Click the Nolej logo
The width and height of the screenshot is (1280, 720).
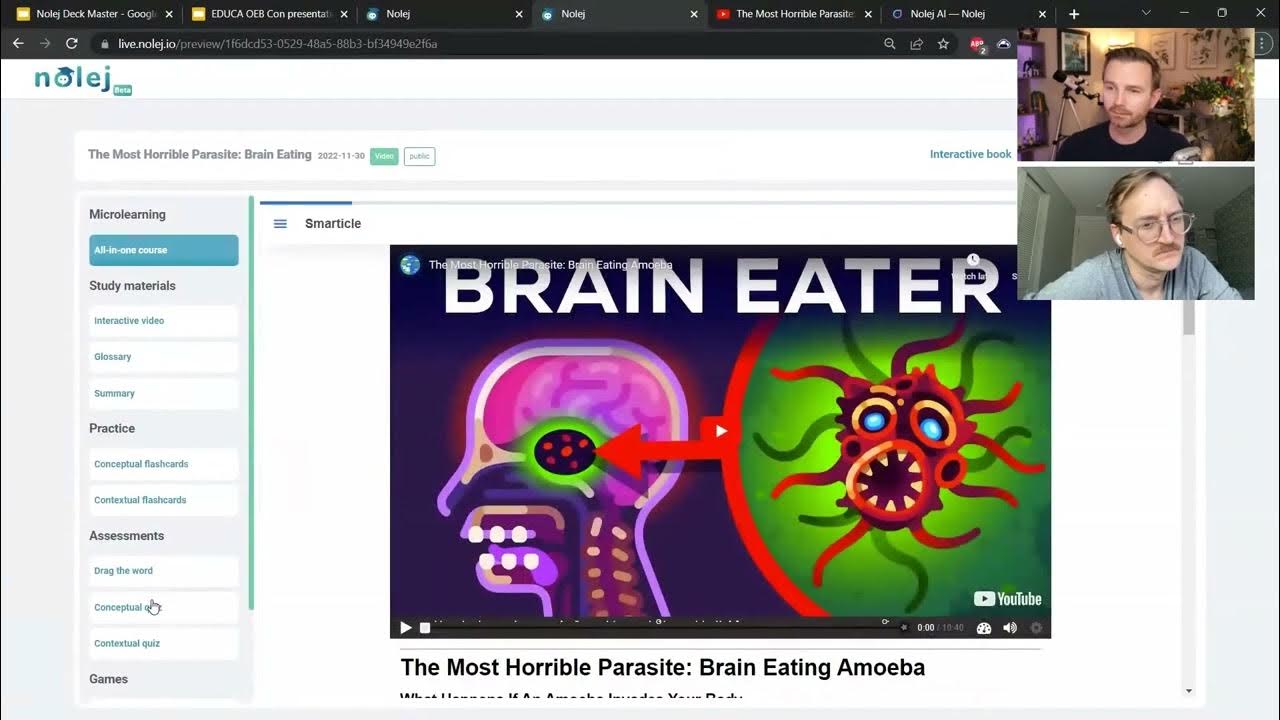[82, 79]
